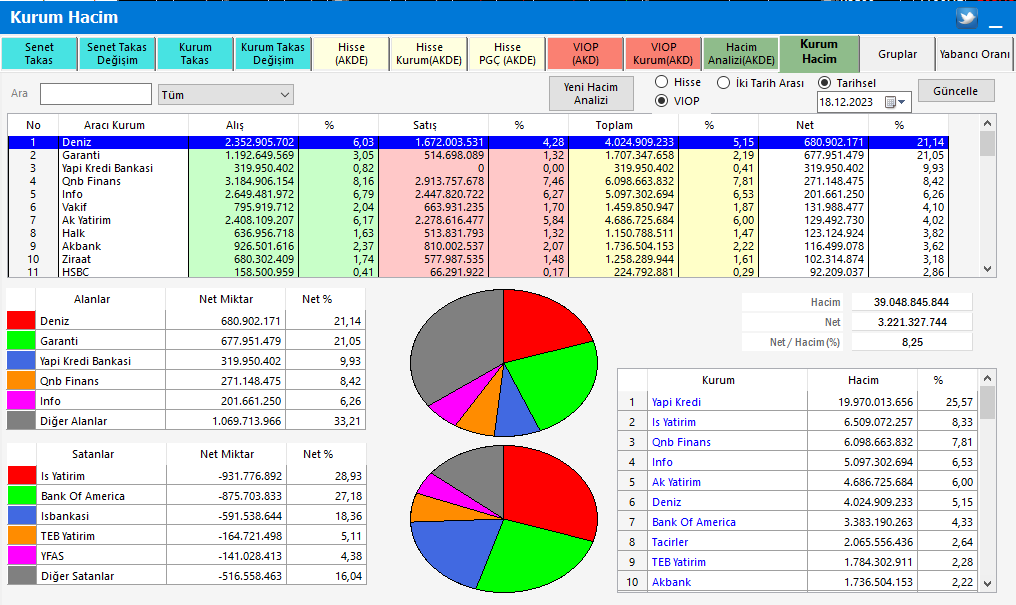Open the Tüm filter dropdown
Viewport: 1016px width, 605px height.
tap(226, 95)
